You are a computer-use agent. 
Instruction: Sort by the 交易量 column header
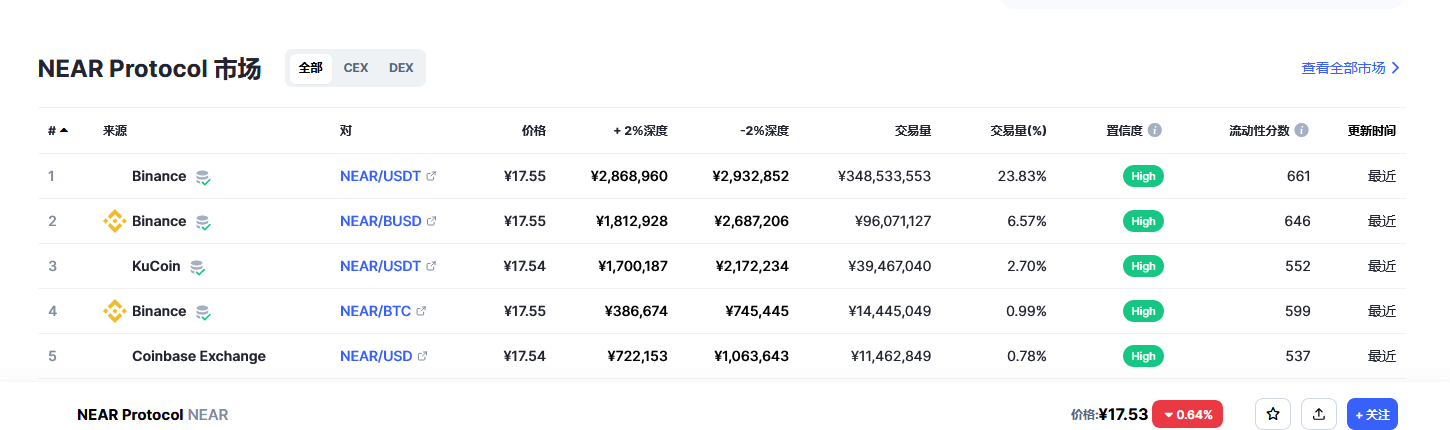pyautogui.click(x=913, y=131)
